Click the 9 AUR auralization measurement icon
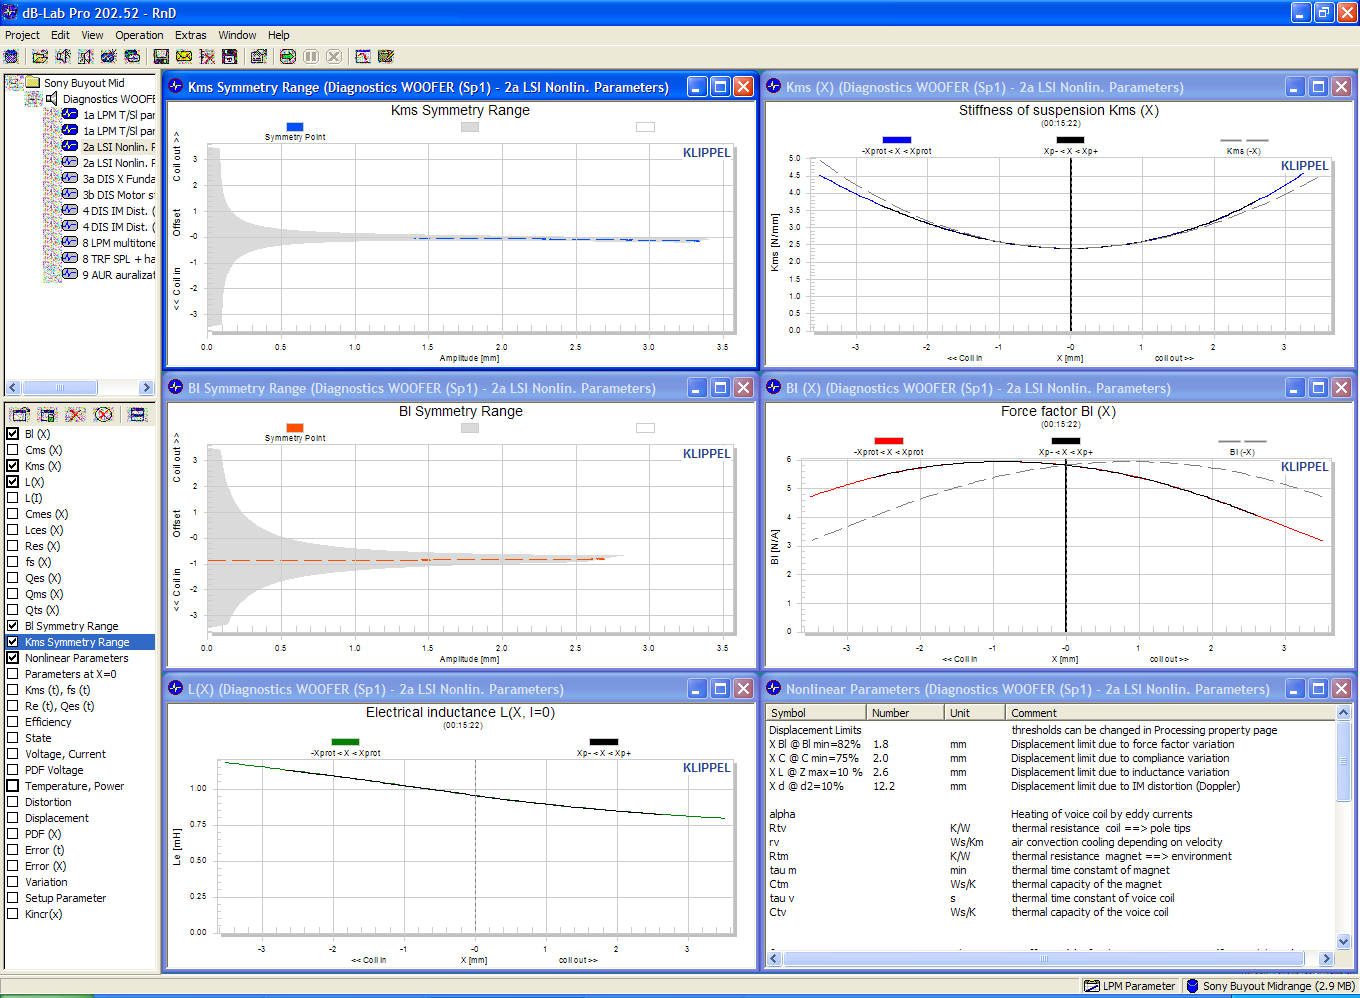The image size is (1360, 998). click(x=70, y=274)
